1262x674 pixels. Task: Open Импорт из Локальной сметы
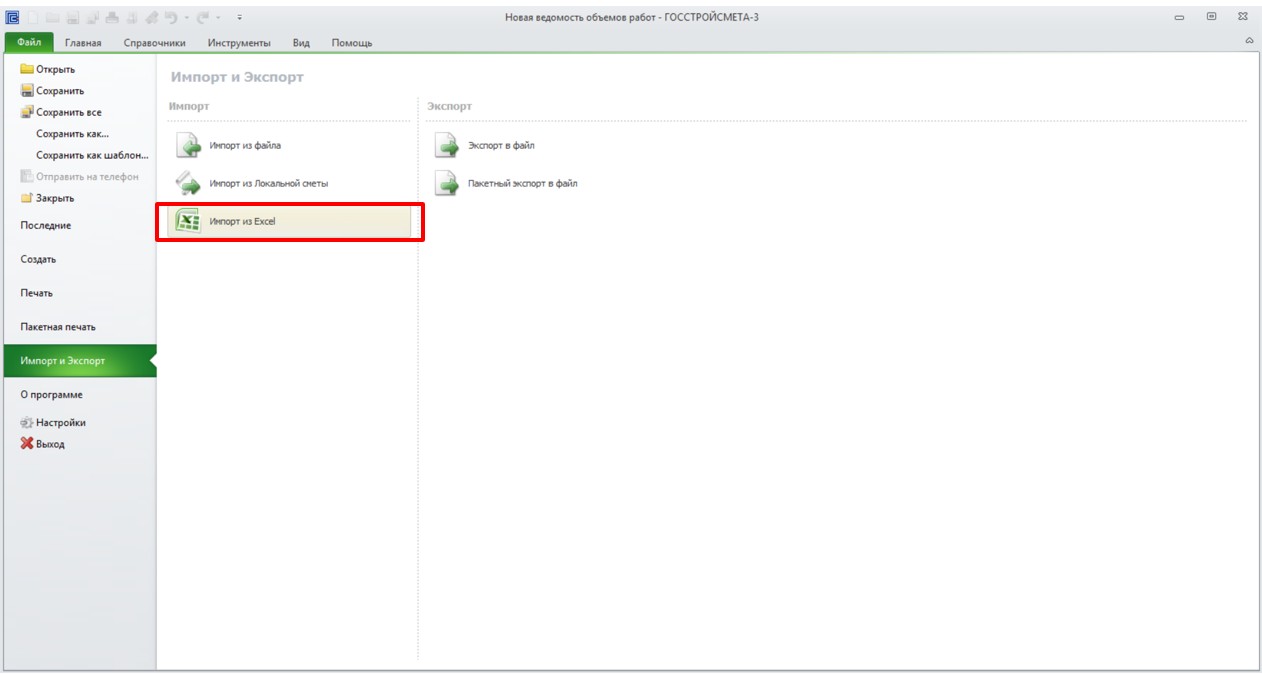click(268, 184)
